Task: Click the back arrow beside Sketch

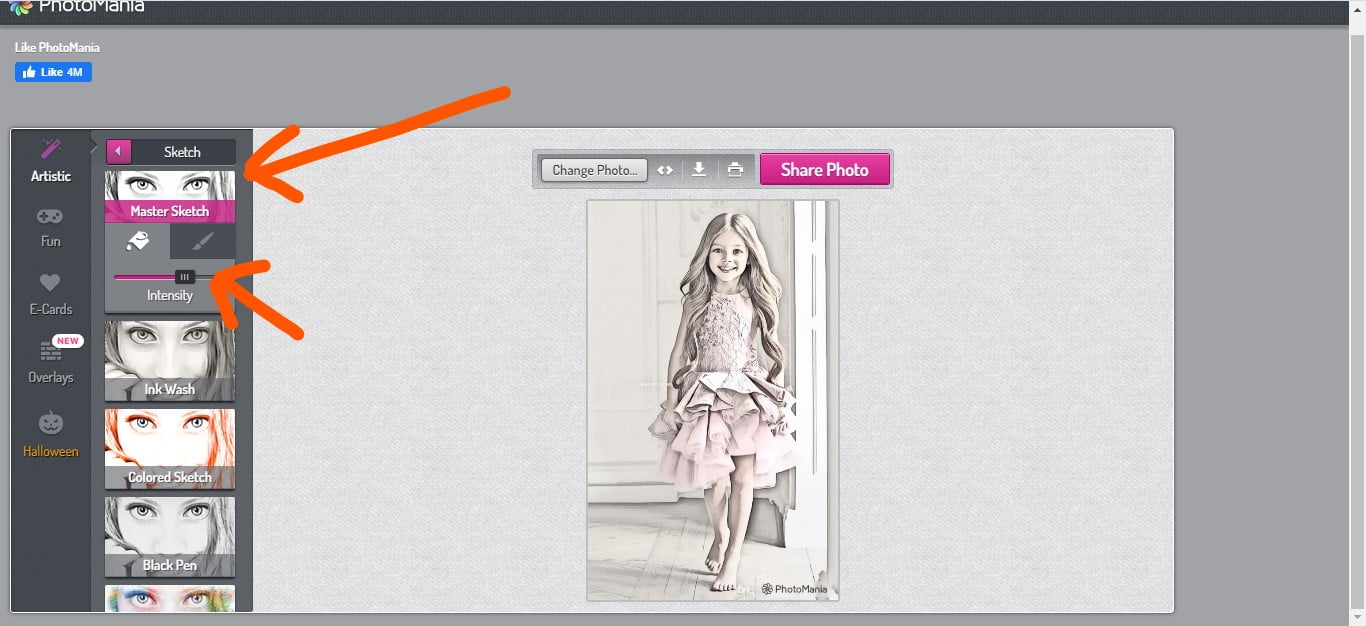Action: [118, 152]
